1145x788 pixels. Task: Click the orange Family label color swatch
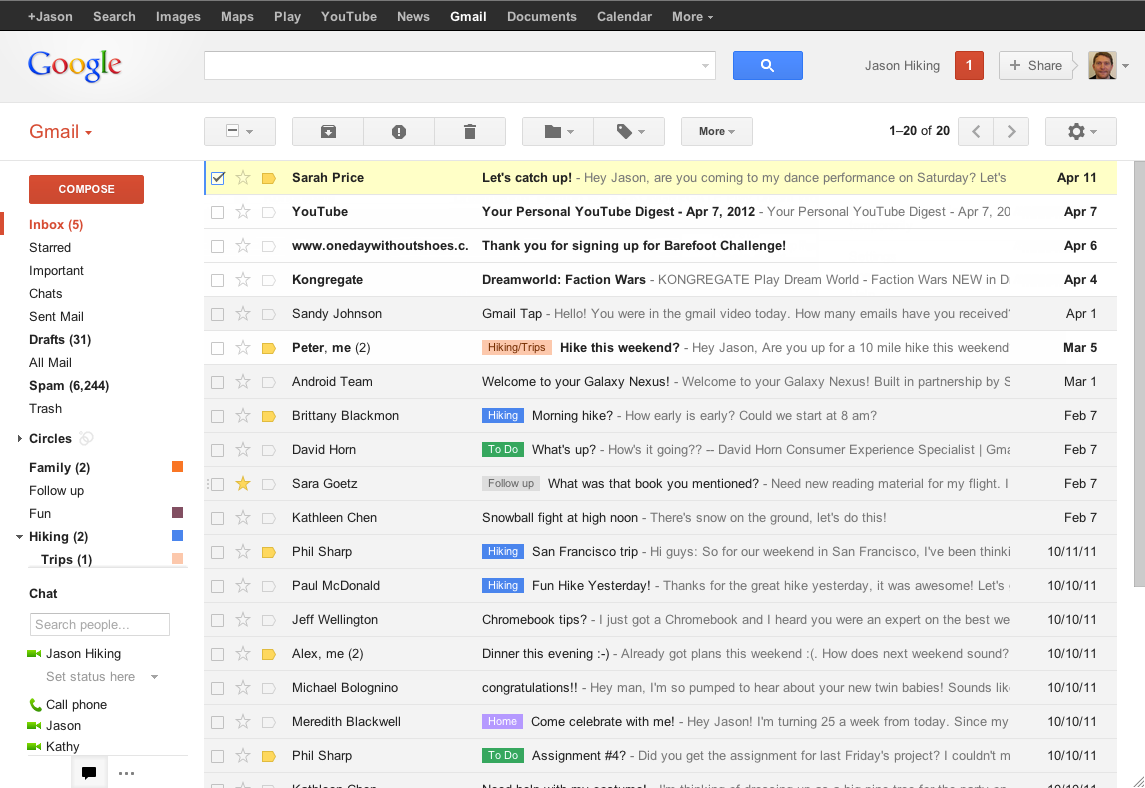point(177,467)
